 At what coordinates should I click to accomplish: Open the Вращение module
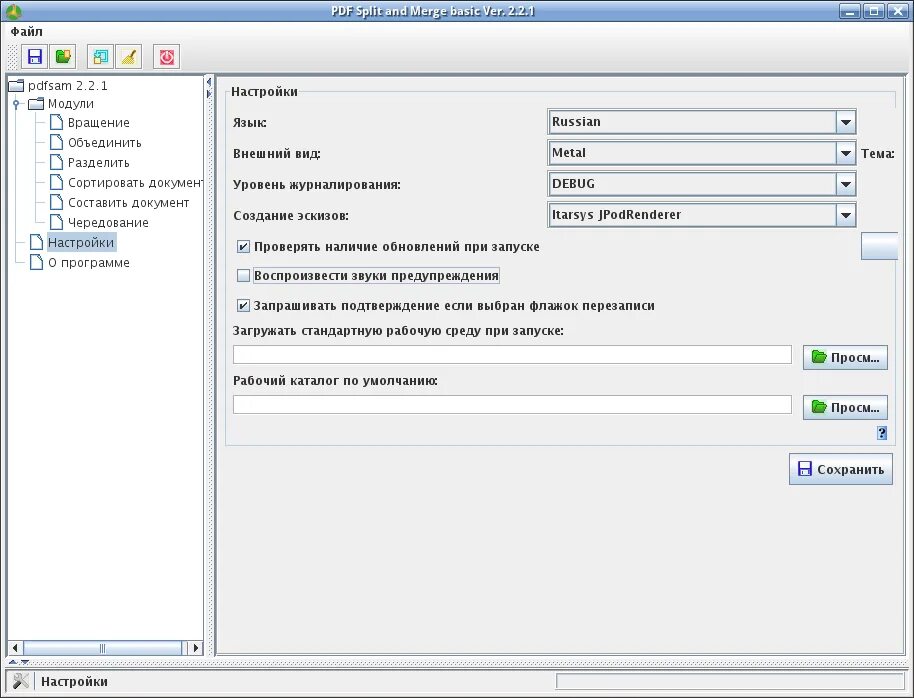[90, 122]
